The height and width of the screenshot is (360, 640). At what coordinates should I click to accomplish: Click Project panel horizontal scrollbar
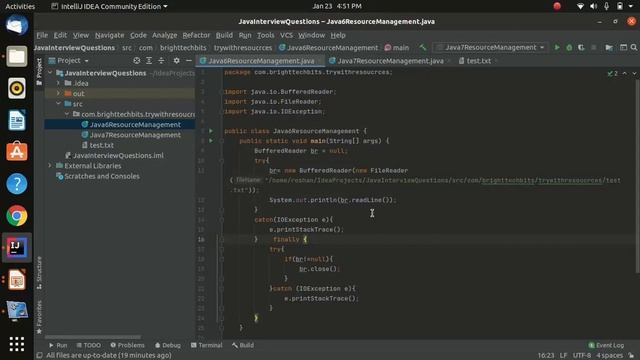click(93, 337)
